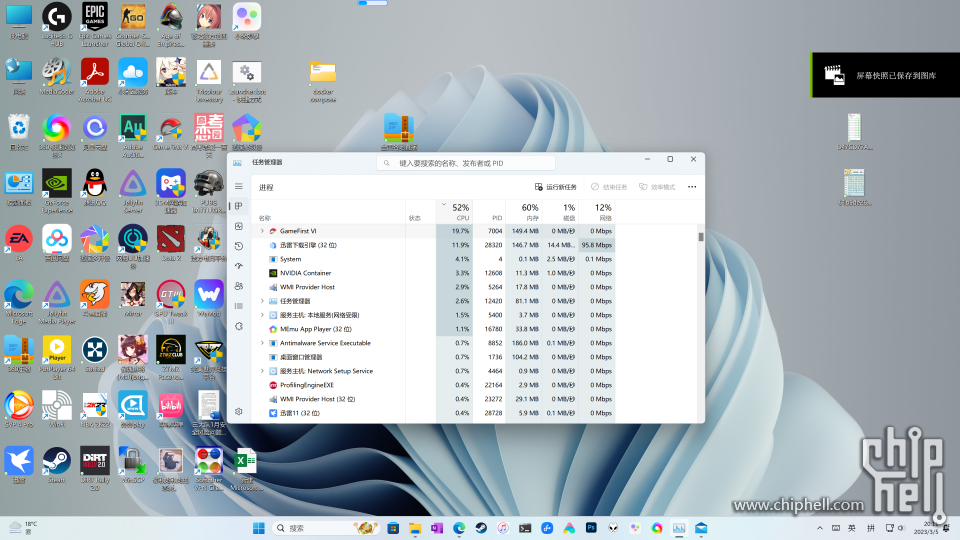Select the EA desktop icon

coord(19,244)
